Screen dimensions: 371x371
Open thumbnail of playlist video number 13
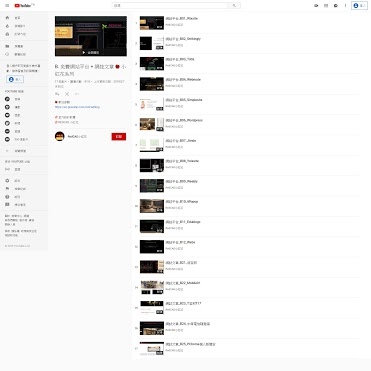pos(152,267)
